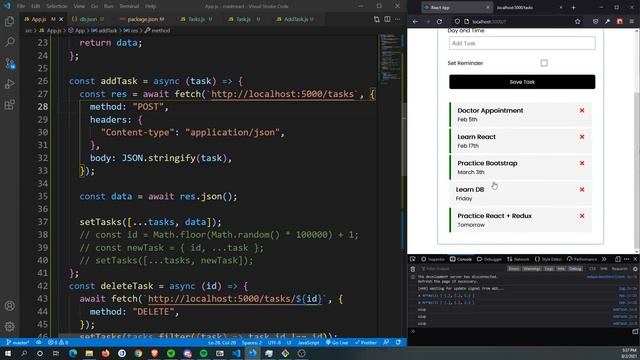The image size is (640, 360).
Task: Open the Explorer view in VS Code activity bar
Action: 9,21
